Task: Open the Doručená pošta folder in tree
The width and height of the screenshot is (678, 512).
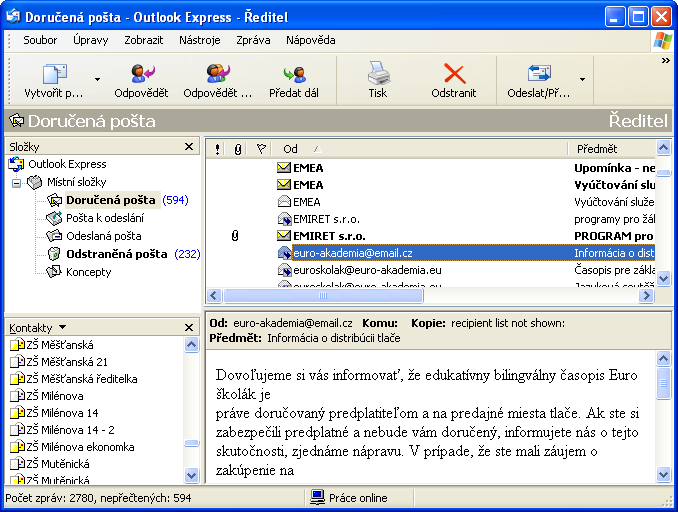Action: click(110, 200)
